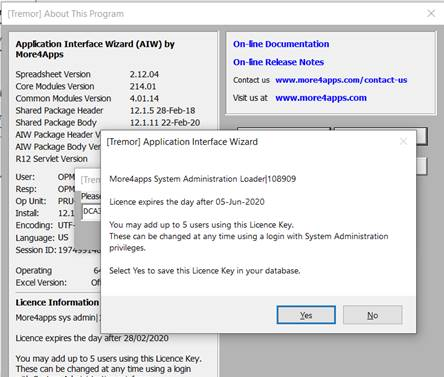The height and width of the screenshot is (377, 444).
Task: Click the R12 Servlet Version label
Action: coord(51,159)
